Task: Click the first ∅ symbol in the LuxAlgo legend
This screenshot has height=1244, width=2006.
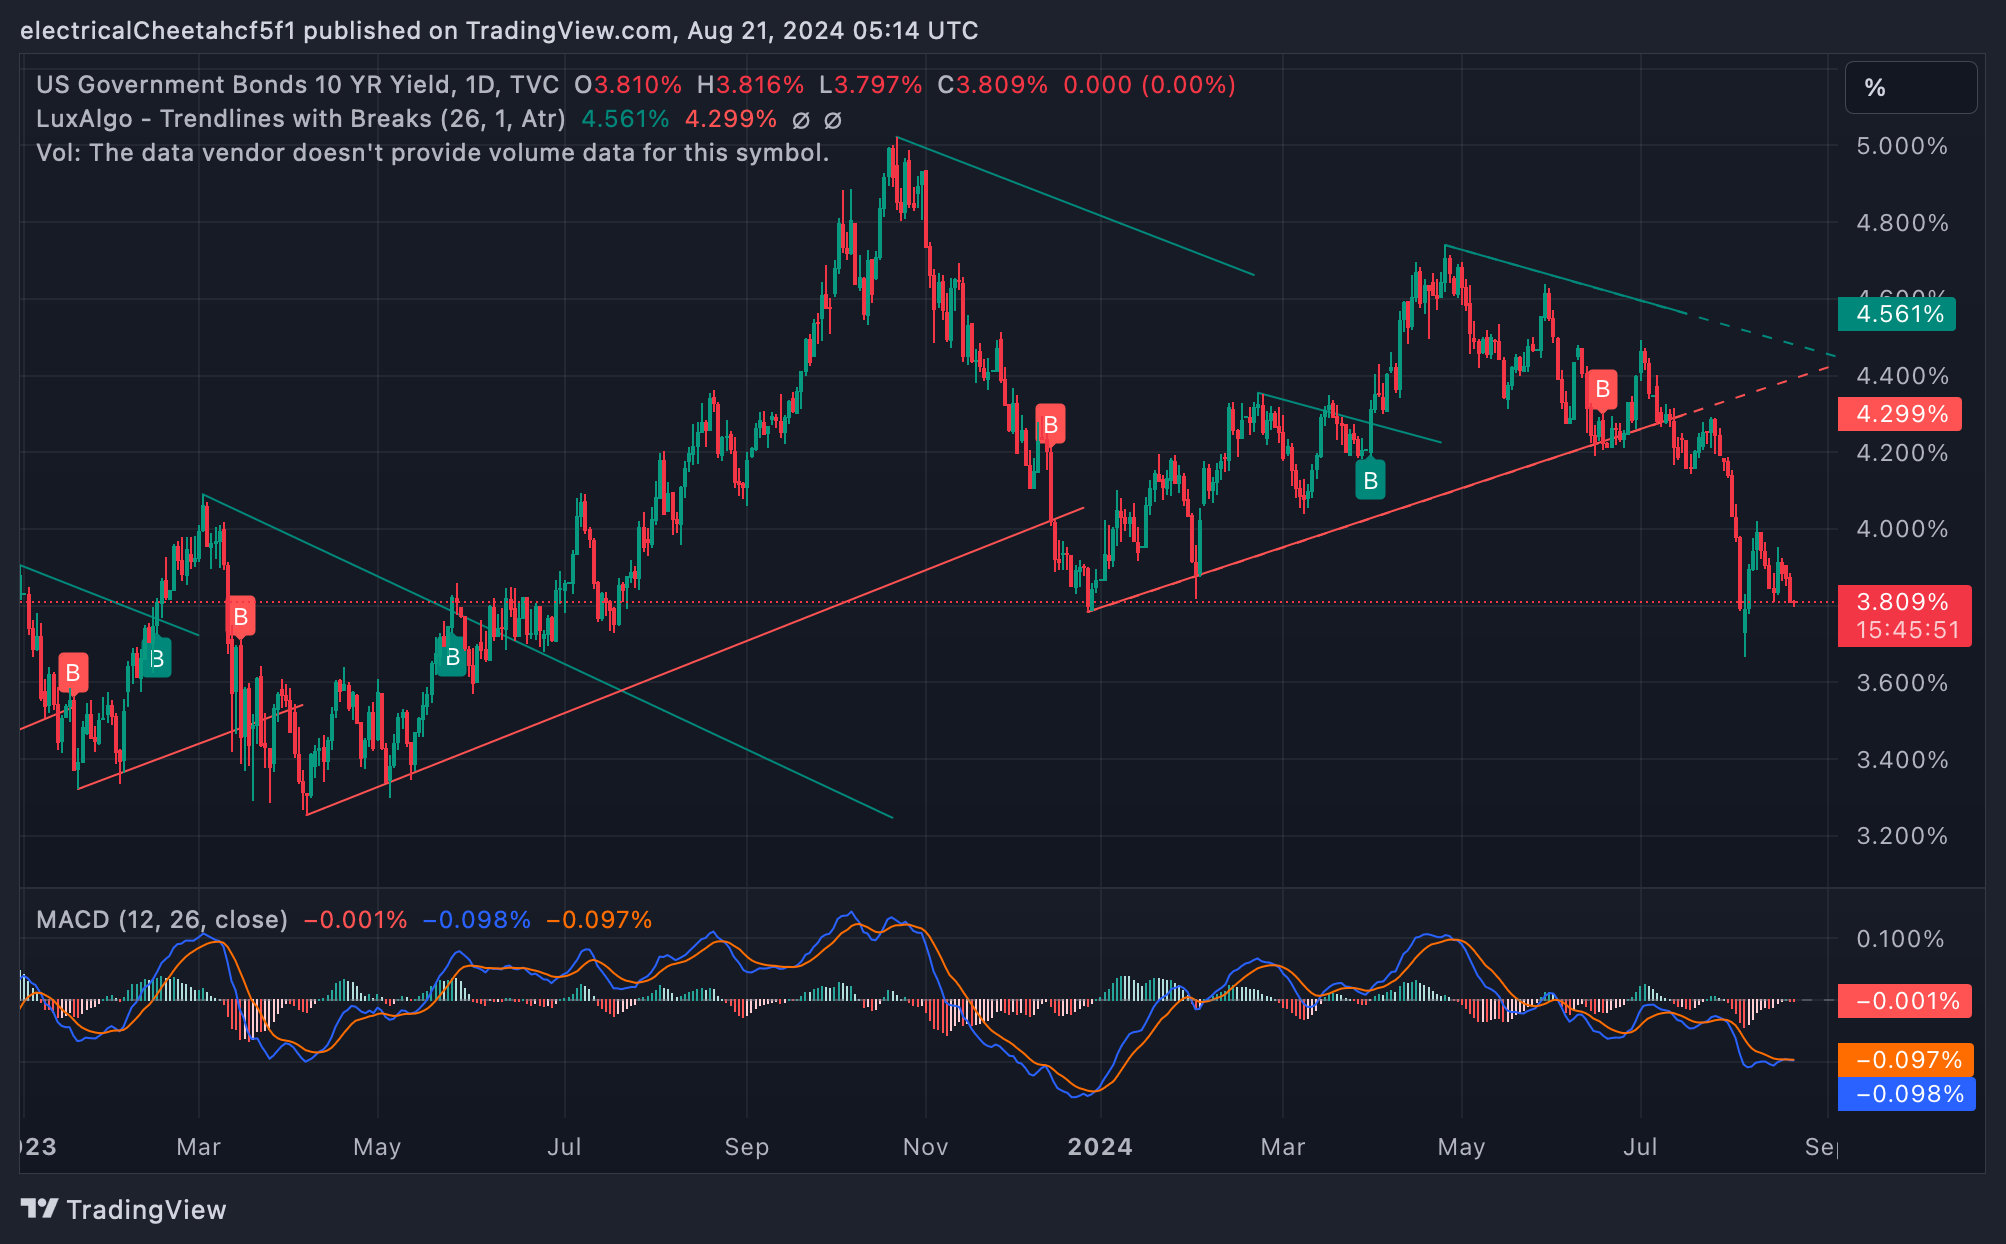Action: click(800, 120)
